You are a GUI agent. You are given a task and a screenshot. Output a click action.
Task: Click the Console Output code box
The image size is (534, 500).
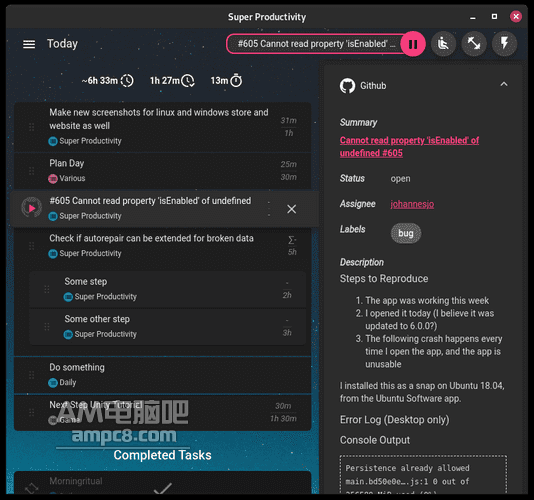[x=423, y=474]
